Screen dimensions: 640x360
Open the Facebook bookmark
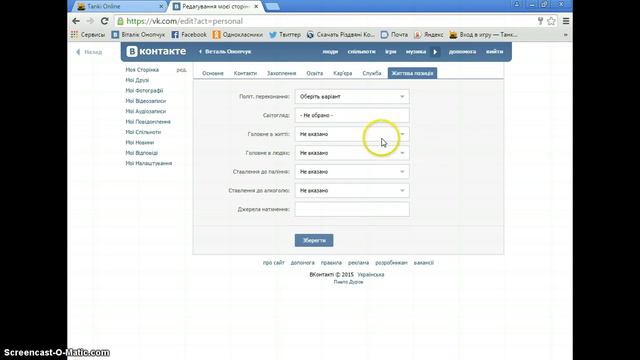coord(189,35)
